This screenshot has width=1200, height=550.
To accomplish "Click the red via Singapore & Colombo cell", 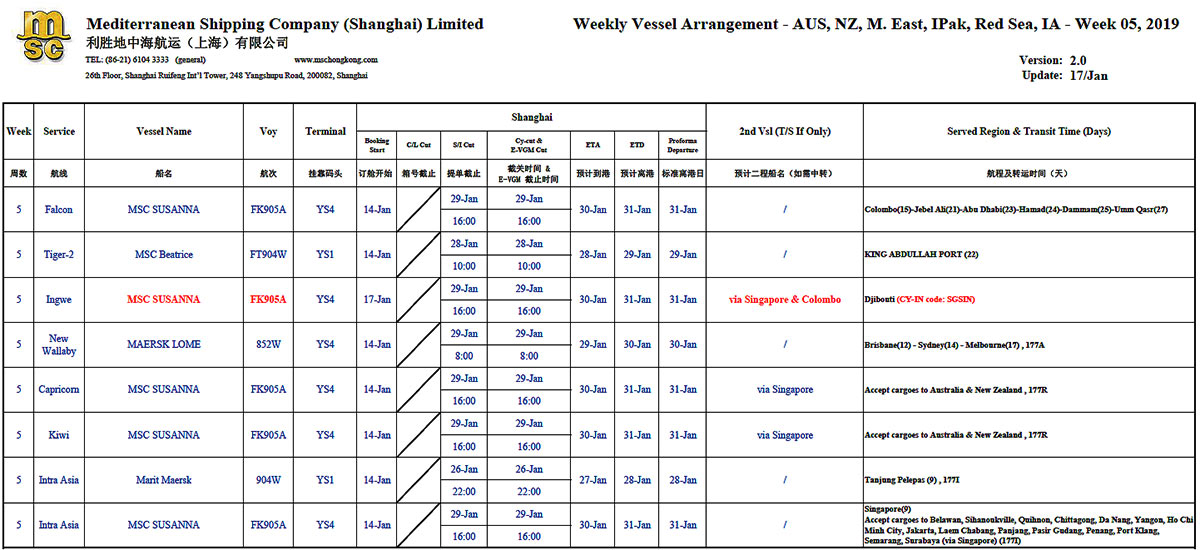I will (785, 300).
